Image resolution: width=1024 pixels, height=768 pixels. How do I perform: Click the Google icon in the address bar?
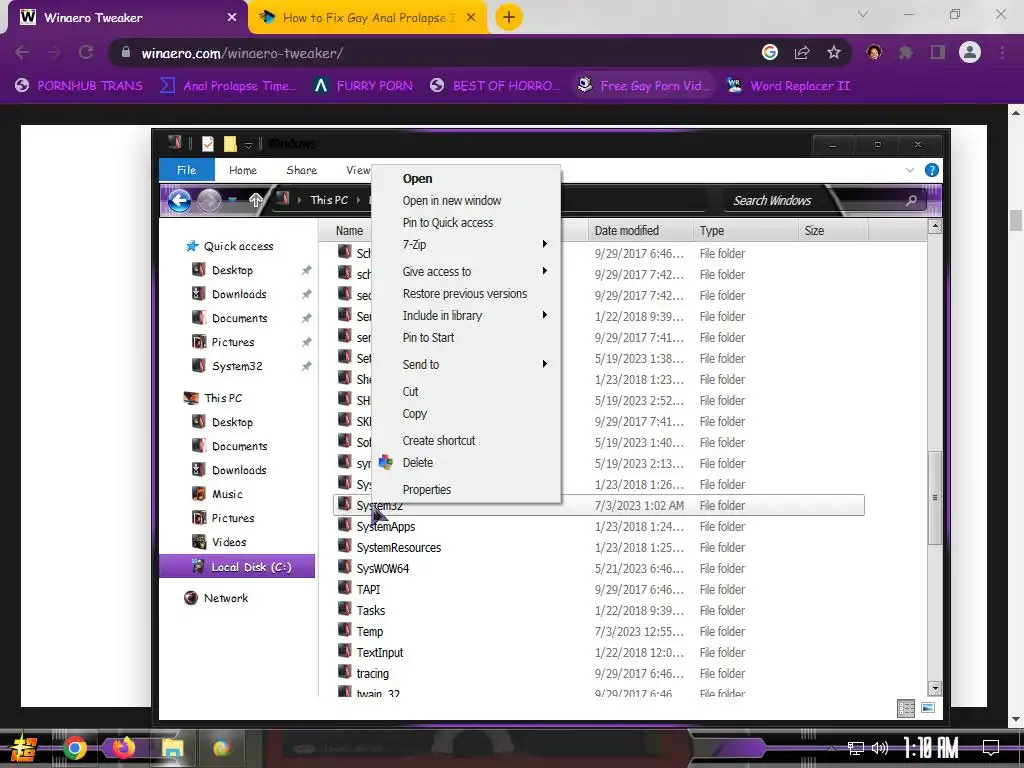[770, 52]
